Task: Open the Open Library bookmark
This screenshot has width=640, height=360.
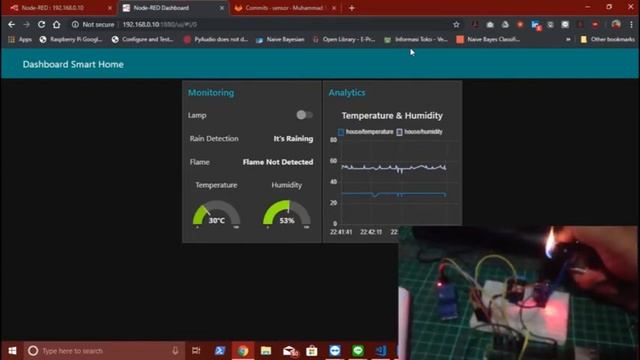Action: (344, 39)
